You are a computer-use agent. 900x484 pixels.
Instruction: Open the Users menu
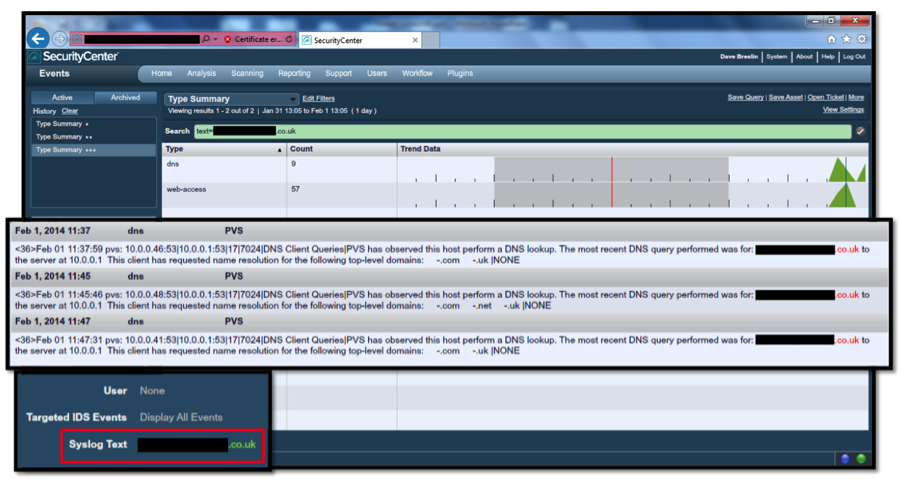pos(377,73)
